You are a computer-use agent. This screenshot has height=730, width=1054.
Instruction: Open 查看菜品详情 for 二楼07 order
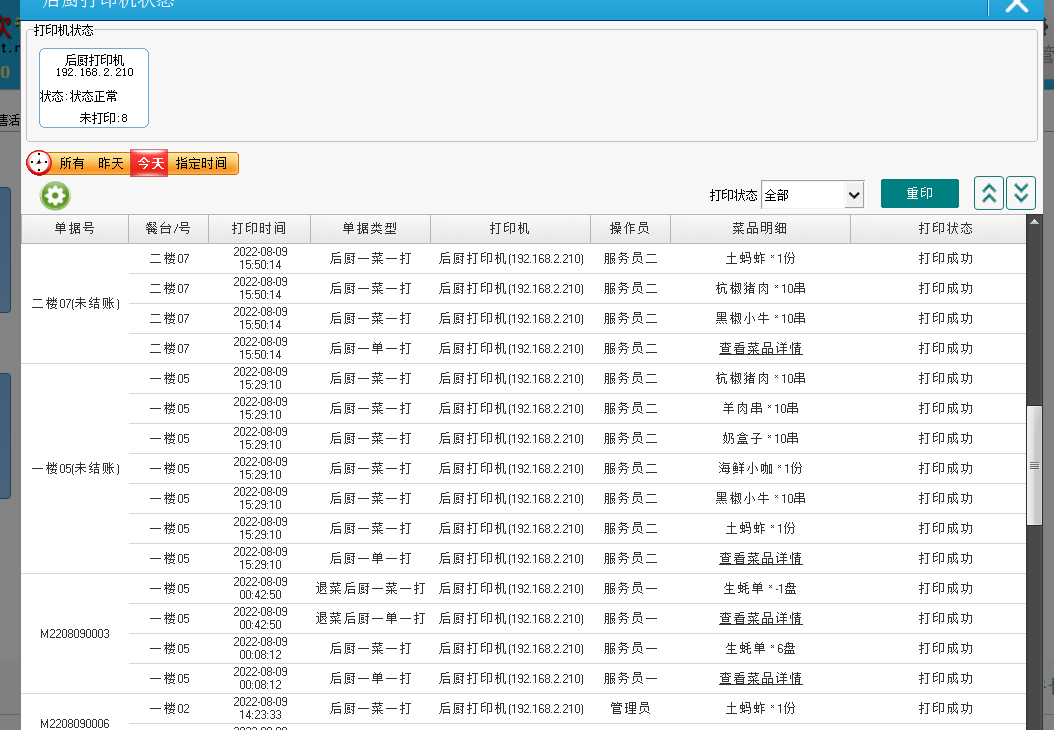760,349
